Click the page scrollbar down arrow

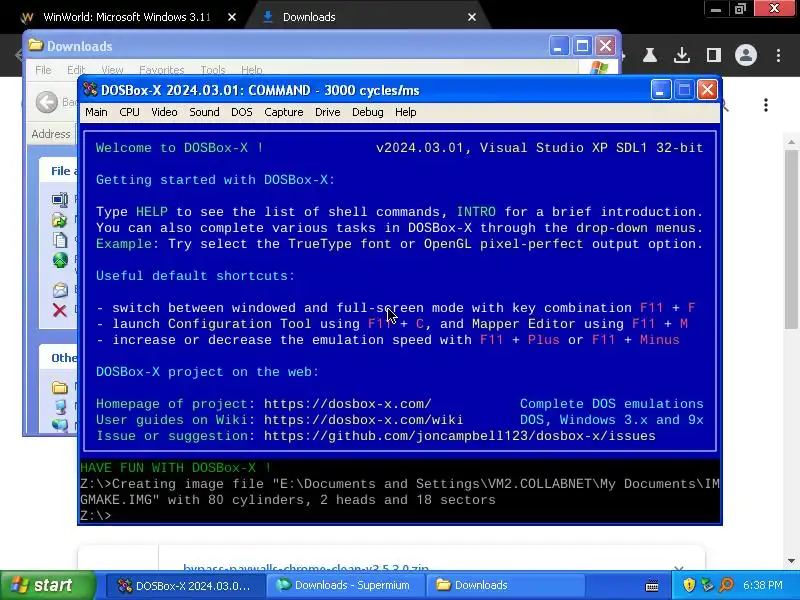click(791, 561)
